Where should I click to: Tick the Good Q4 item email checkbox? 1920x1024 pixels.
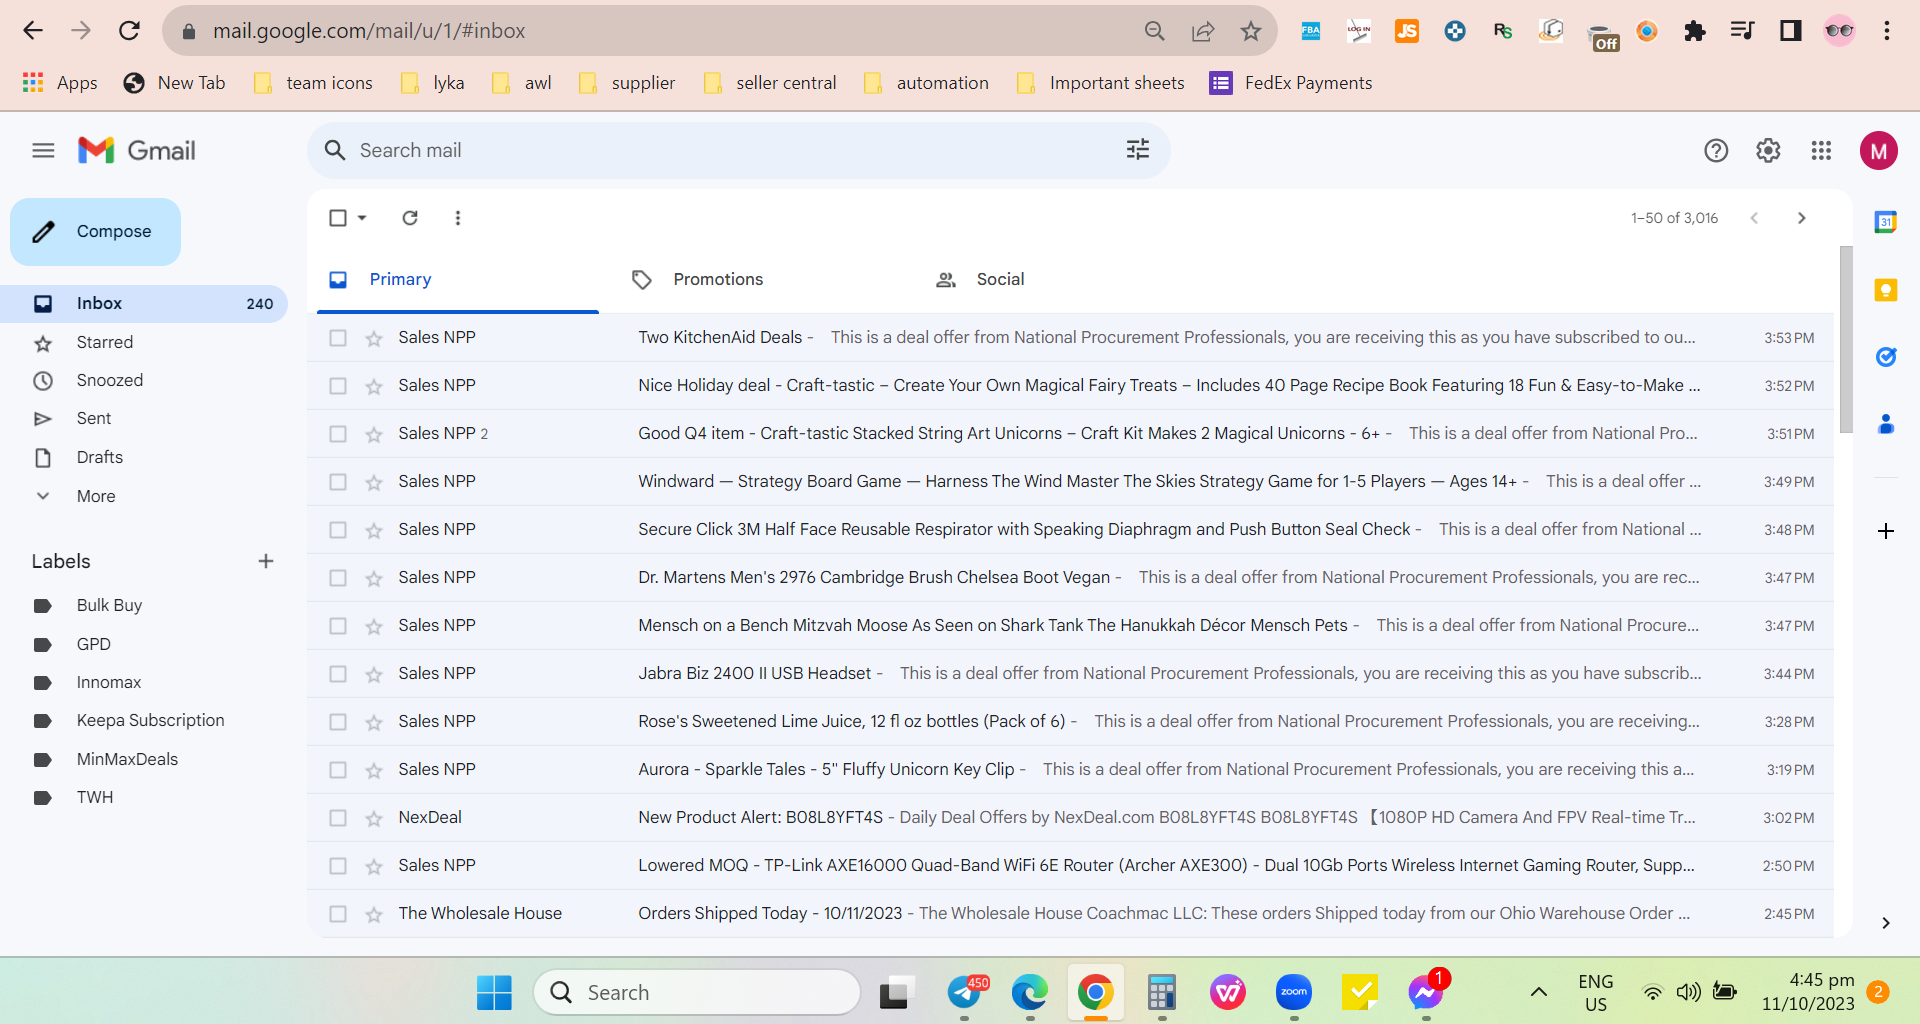click(x=338, y=434)
